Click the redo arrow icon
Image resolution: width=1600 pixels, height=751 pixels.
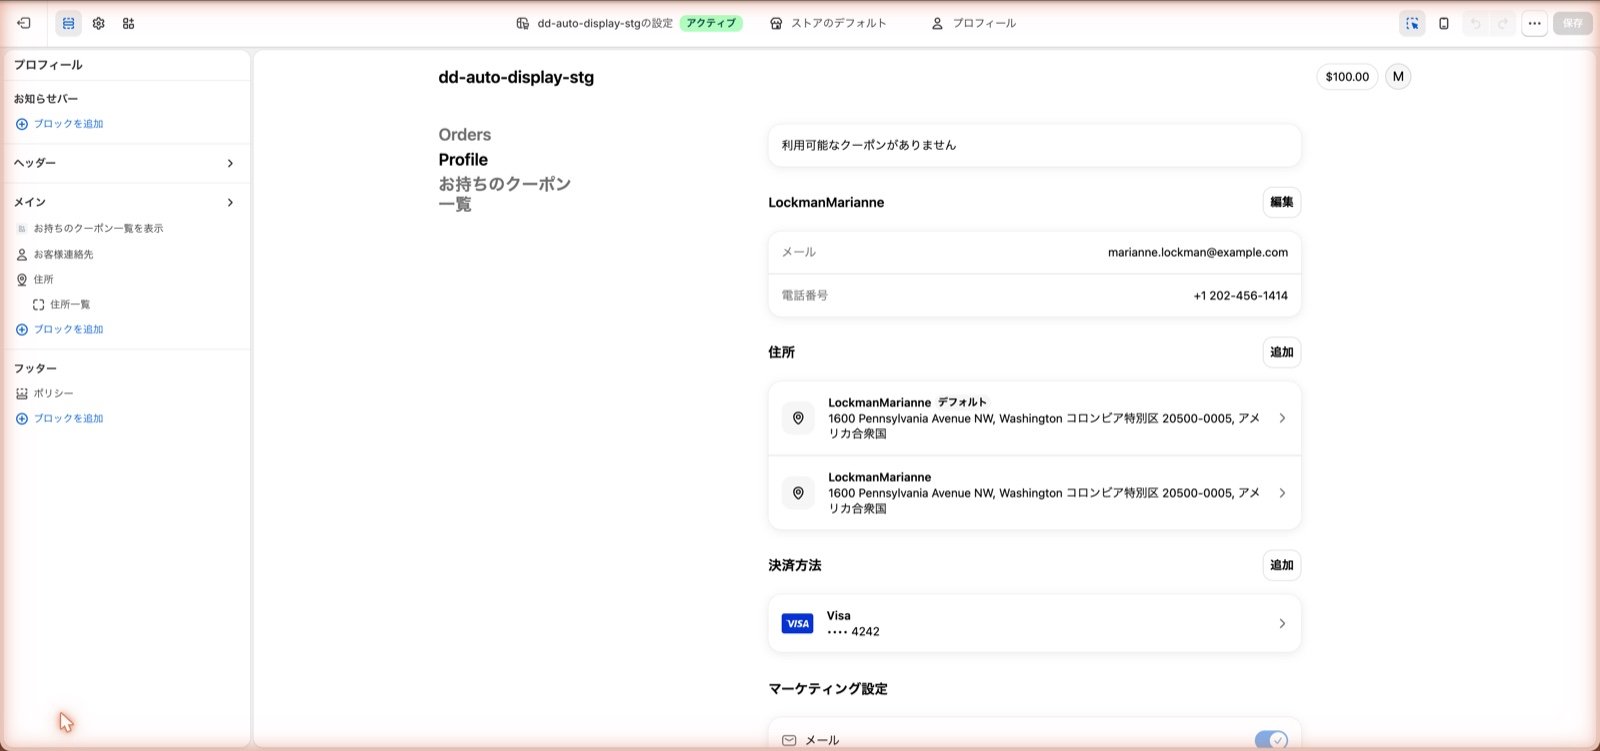tap(1503, 23)
